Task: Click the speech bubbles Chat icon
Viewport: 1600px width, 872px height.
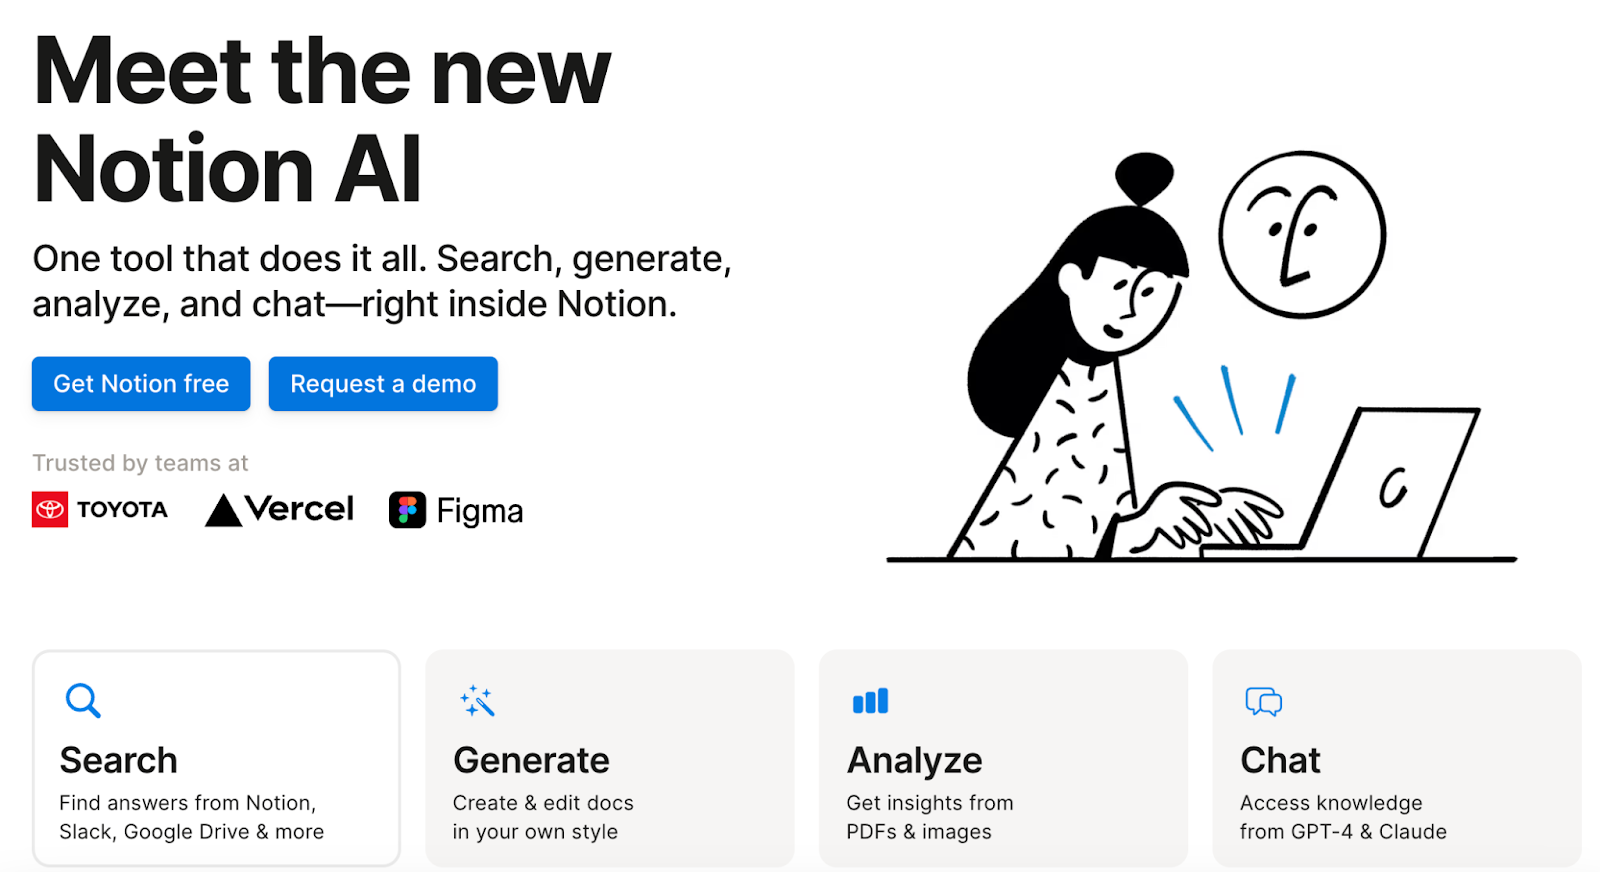Action: 1263,701
